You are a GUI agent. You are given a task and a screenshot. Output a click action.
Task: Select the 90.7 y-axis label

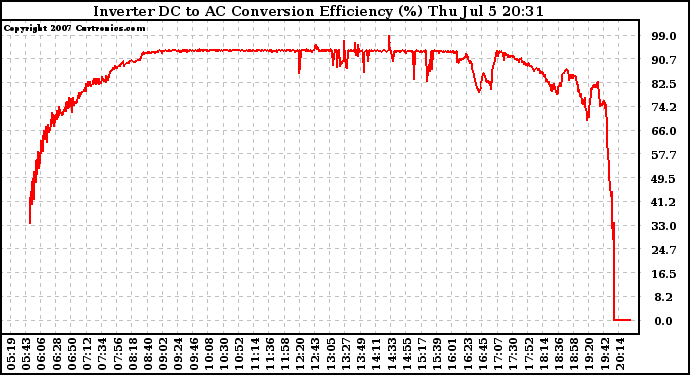(x=664, y=60)
